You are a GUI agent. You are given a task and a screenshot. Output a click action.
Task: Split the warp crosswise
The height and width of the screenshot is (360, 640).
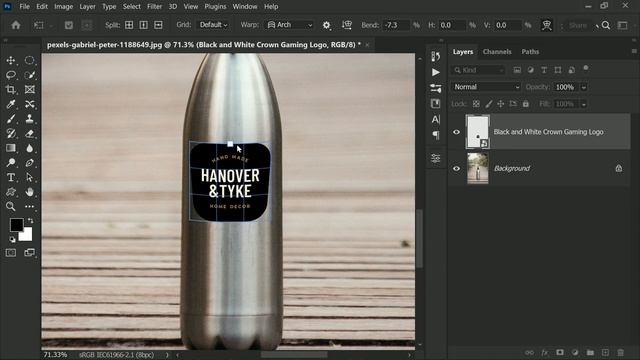click(129, 25)
